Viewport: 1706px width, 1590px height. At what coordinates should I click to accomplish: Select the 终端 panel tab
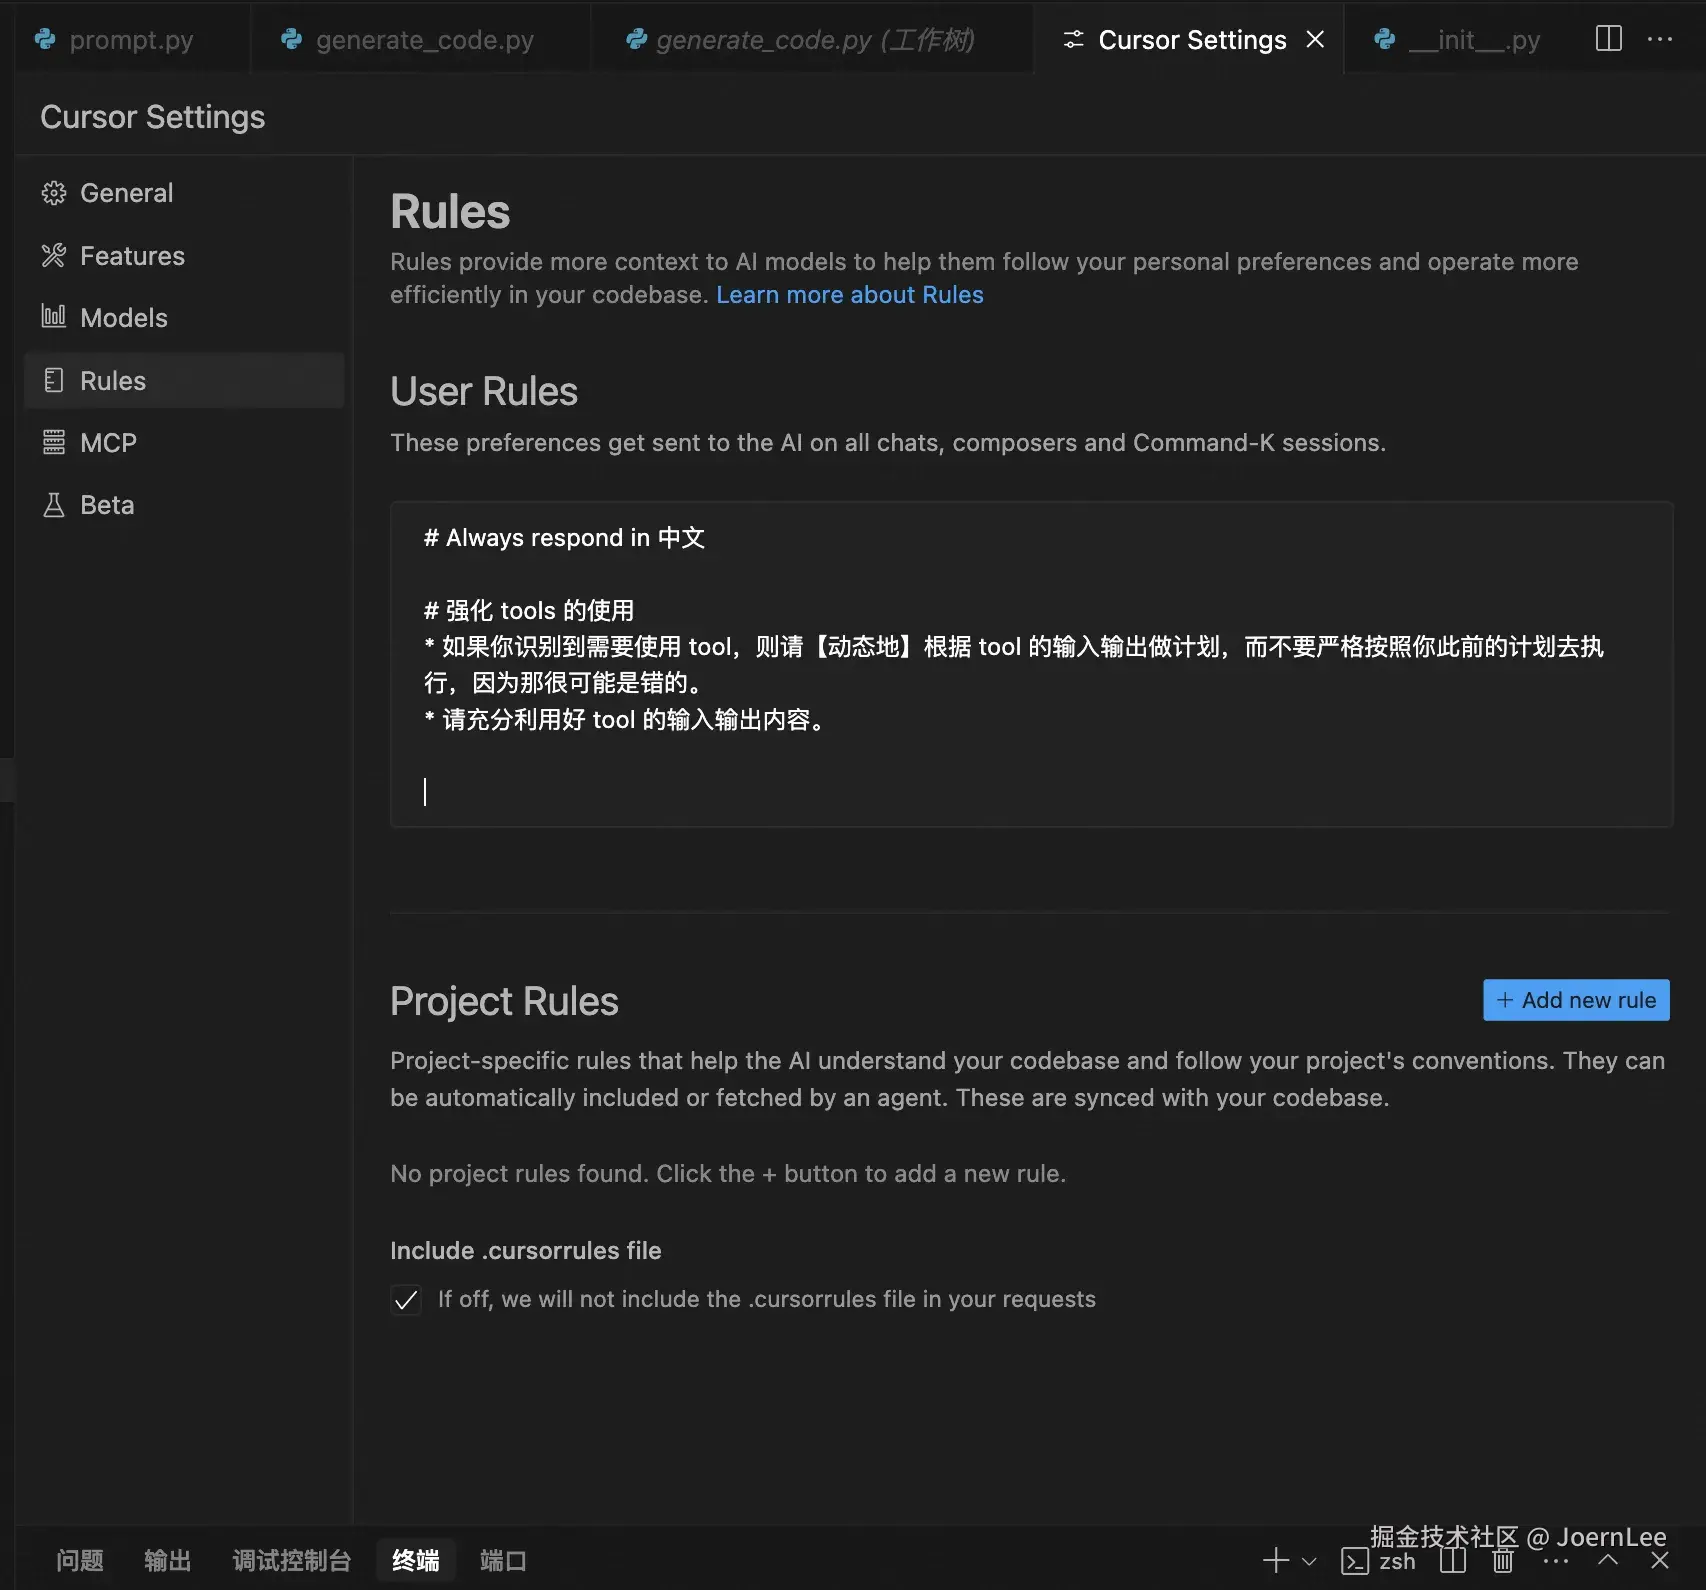[x=416, y=1561]
